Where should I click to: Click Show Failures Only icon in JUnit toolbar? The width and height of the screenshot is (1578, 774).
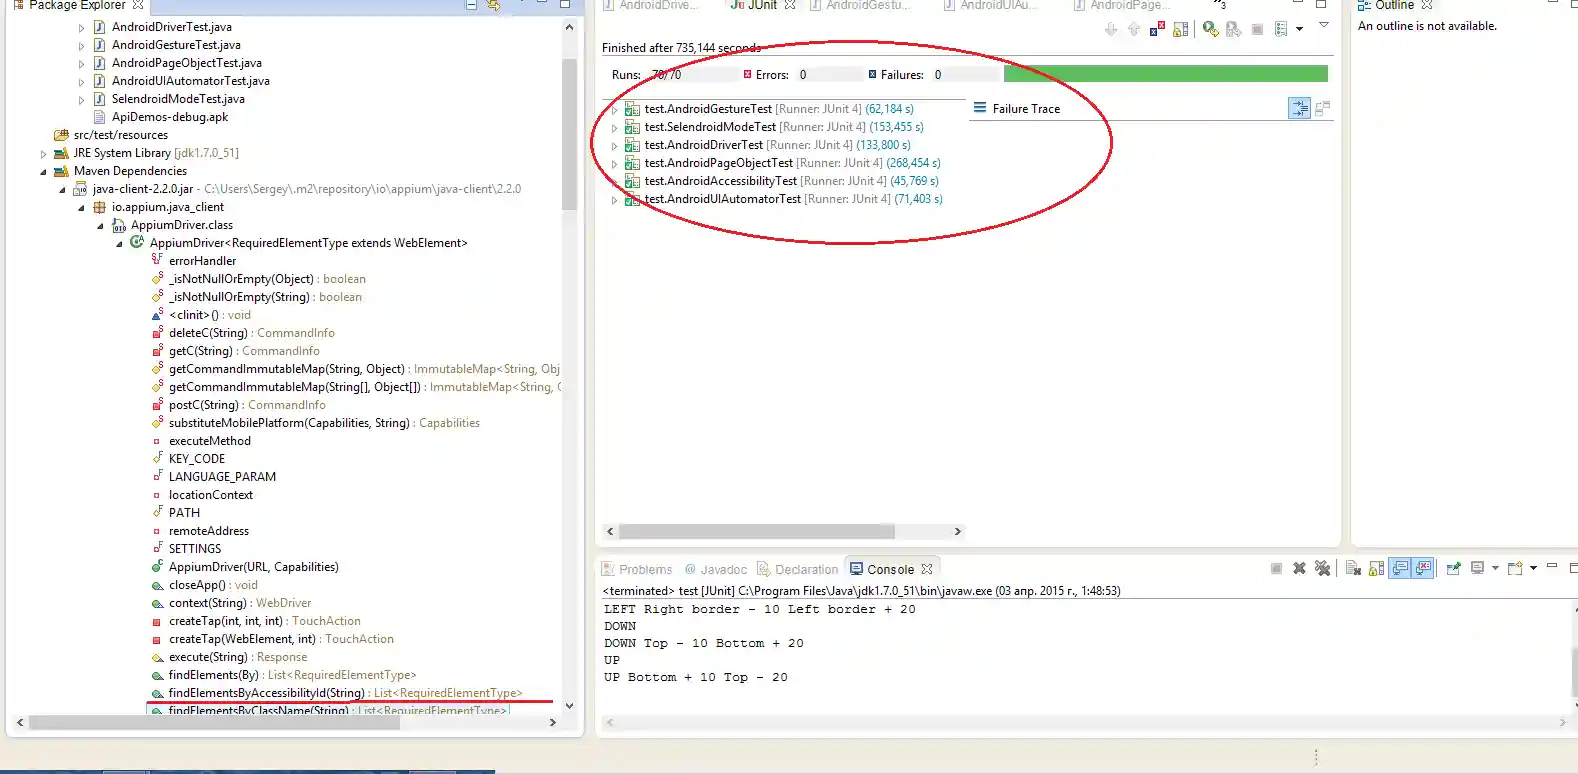pos(1157,29)
